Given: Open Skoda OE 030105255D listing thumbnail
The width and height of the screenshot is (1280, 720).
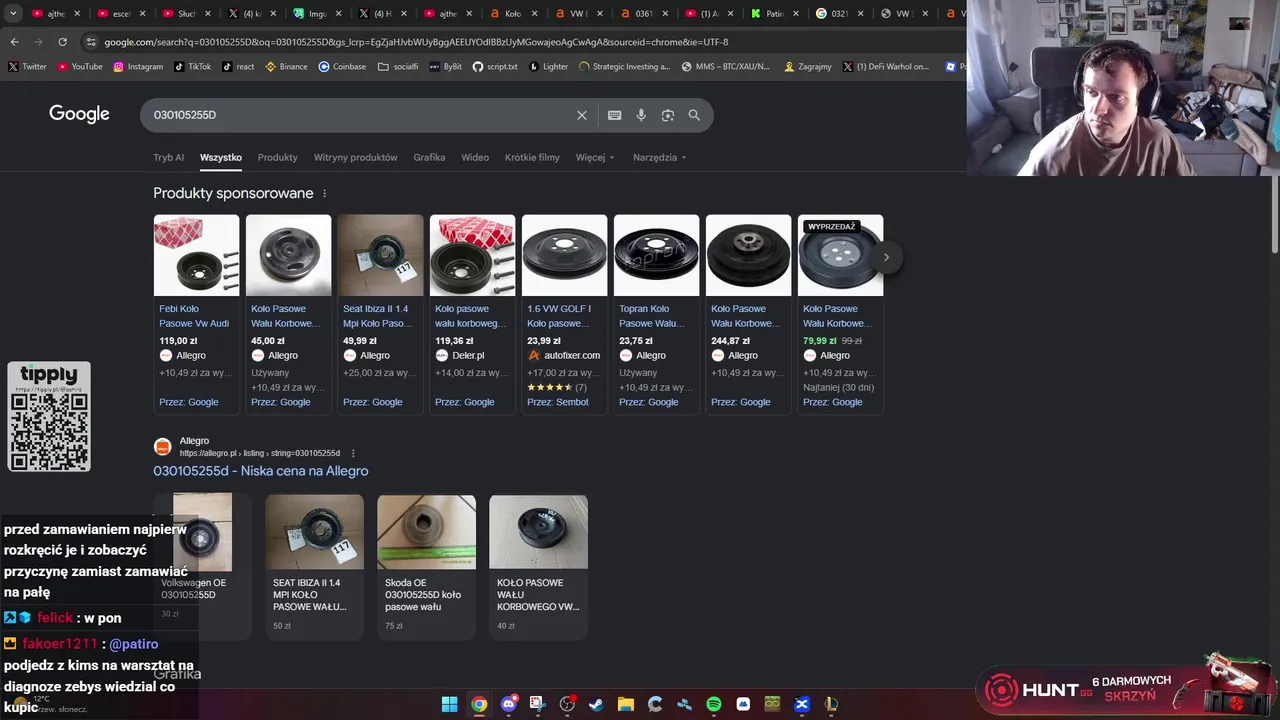Looking at the screenshot, I should [426, 532].
